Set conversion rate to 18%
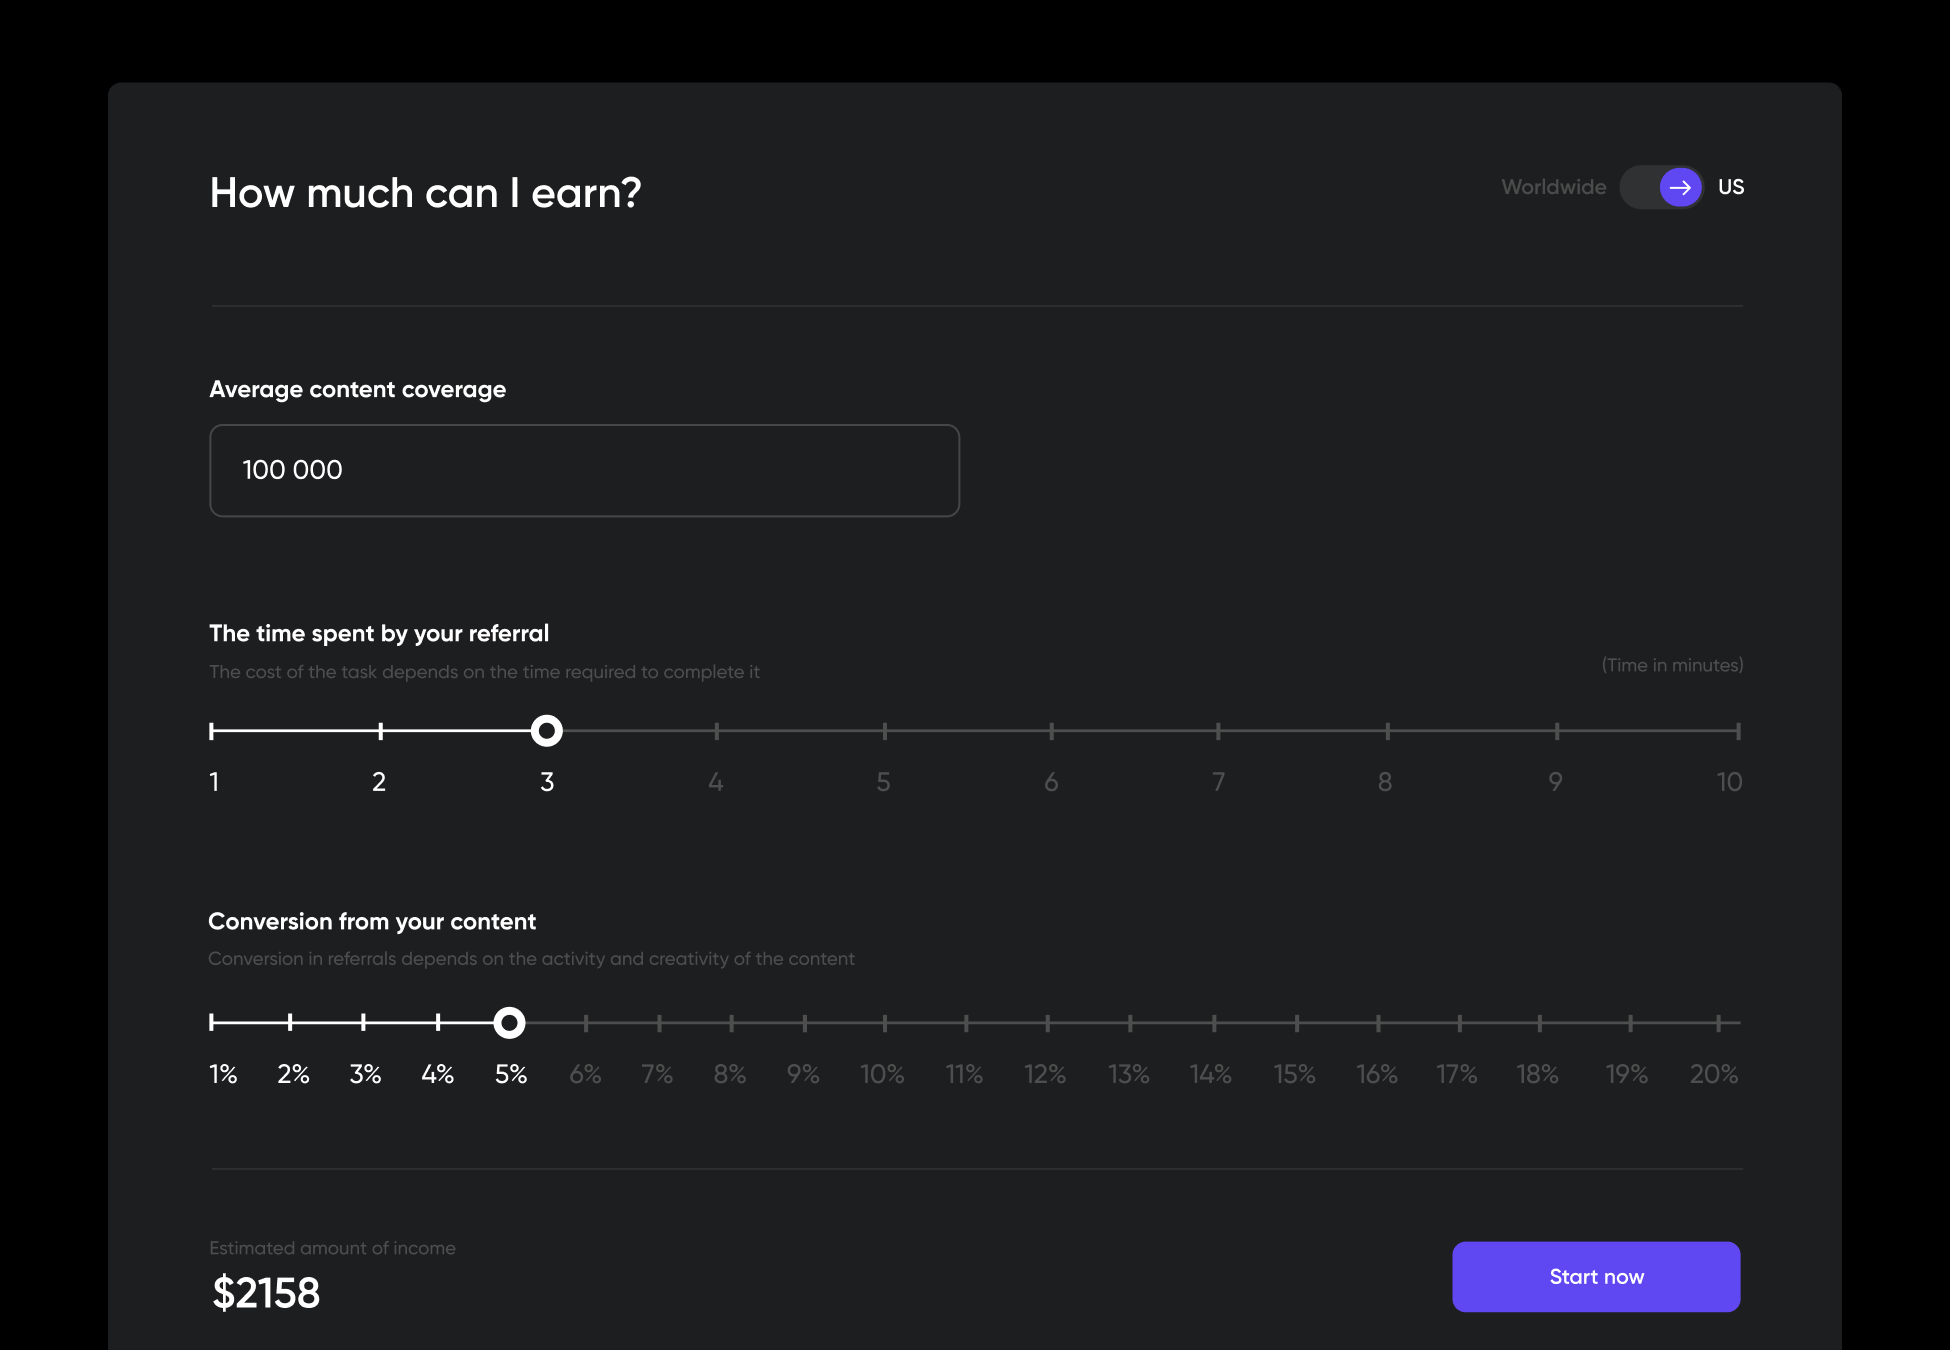The height and width of the screenshot is (1350, 1951). click(x=1540, y=1023)
